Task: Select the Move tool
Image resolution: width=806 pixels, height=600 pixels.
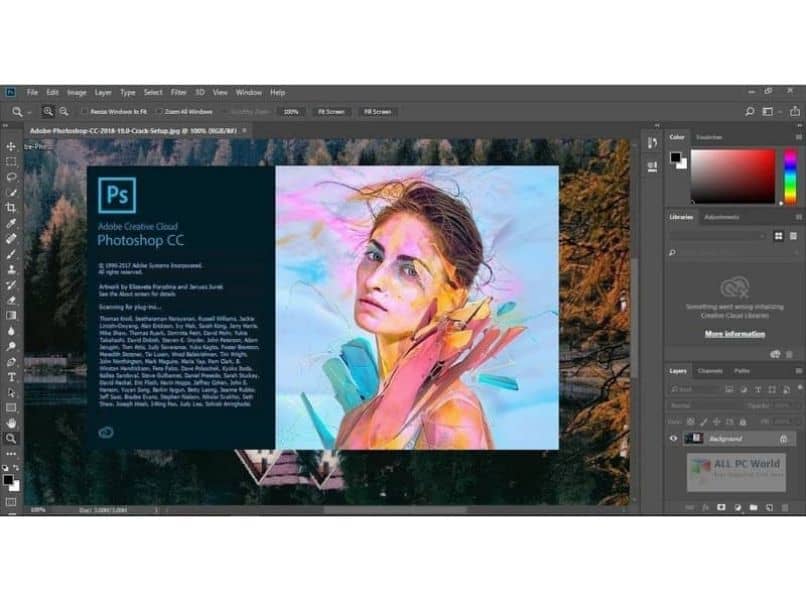Action: [11, 147]
